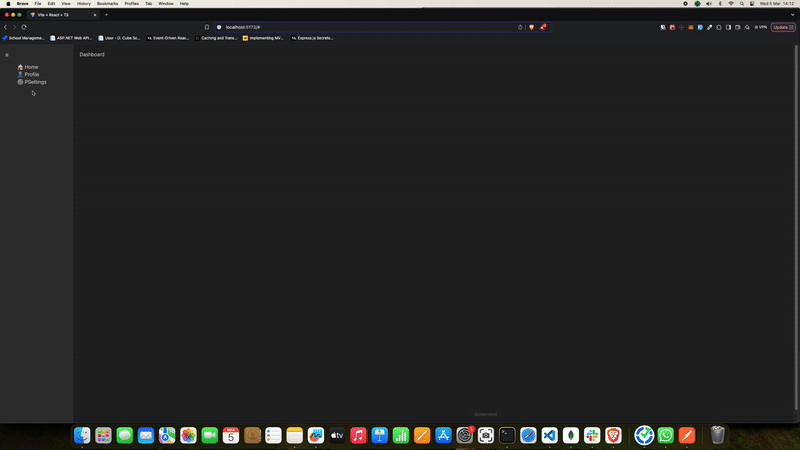The height and width of the screenshot is (450, 800).
Task: Open Mail from the dock
Action: tap(146, 435)
